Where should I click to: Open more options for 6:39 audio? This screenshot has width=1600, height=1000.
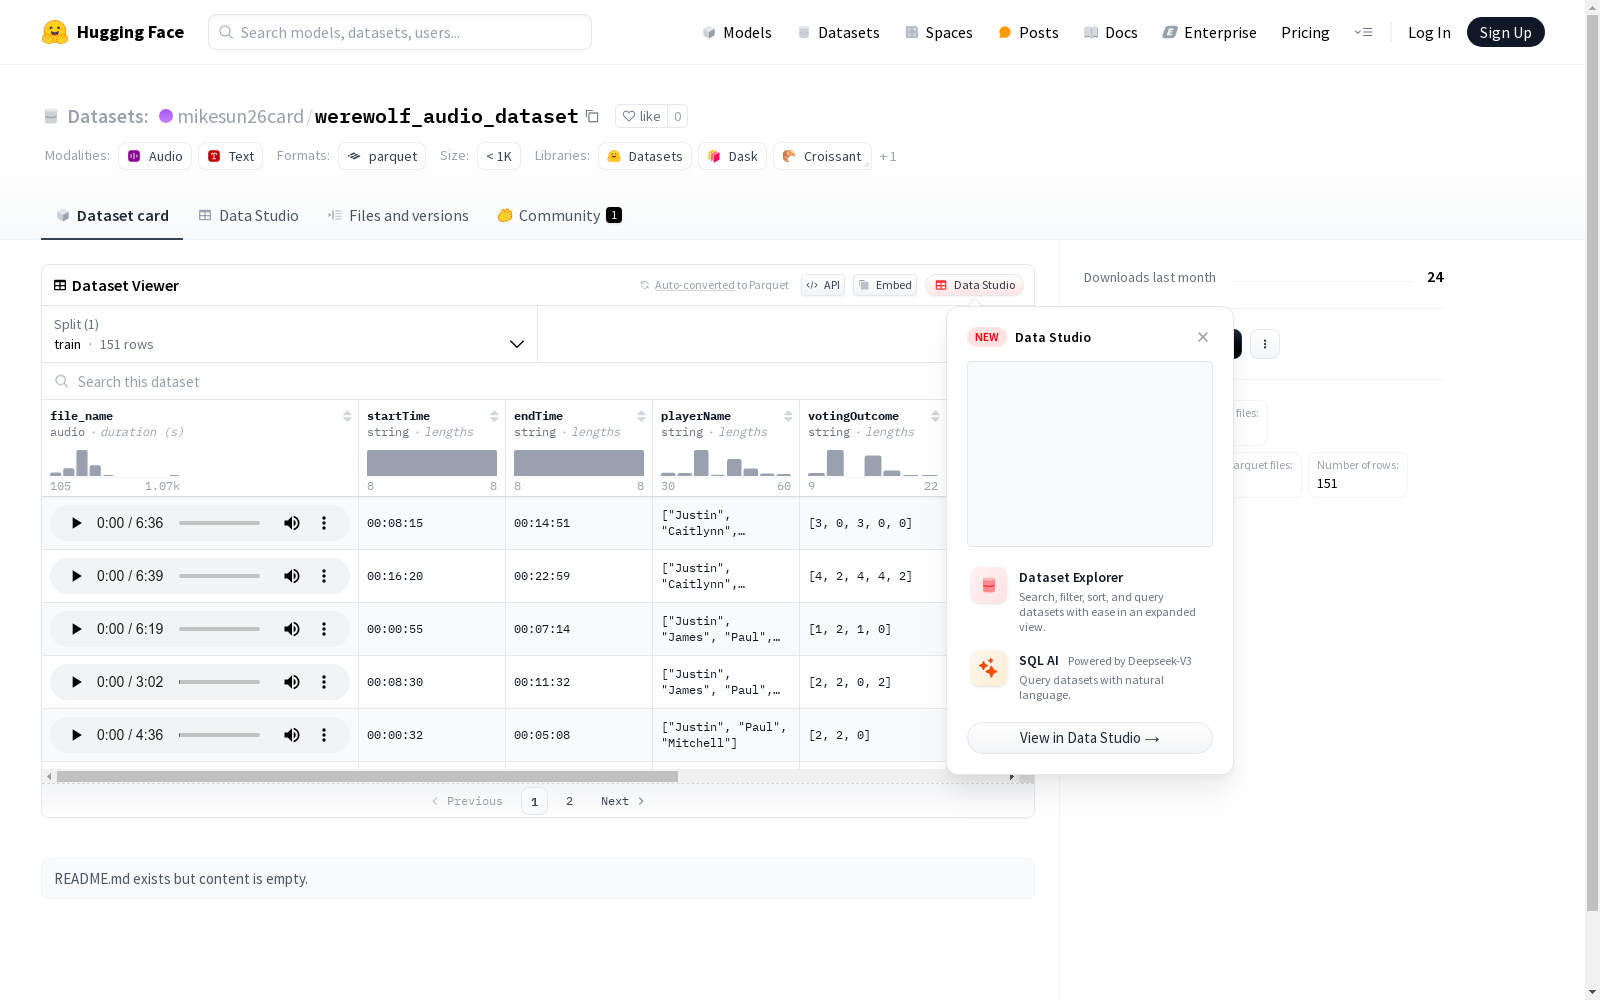coord(324,576)
